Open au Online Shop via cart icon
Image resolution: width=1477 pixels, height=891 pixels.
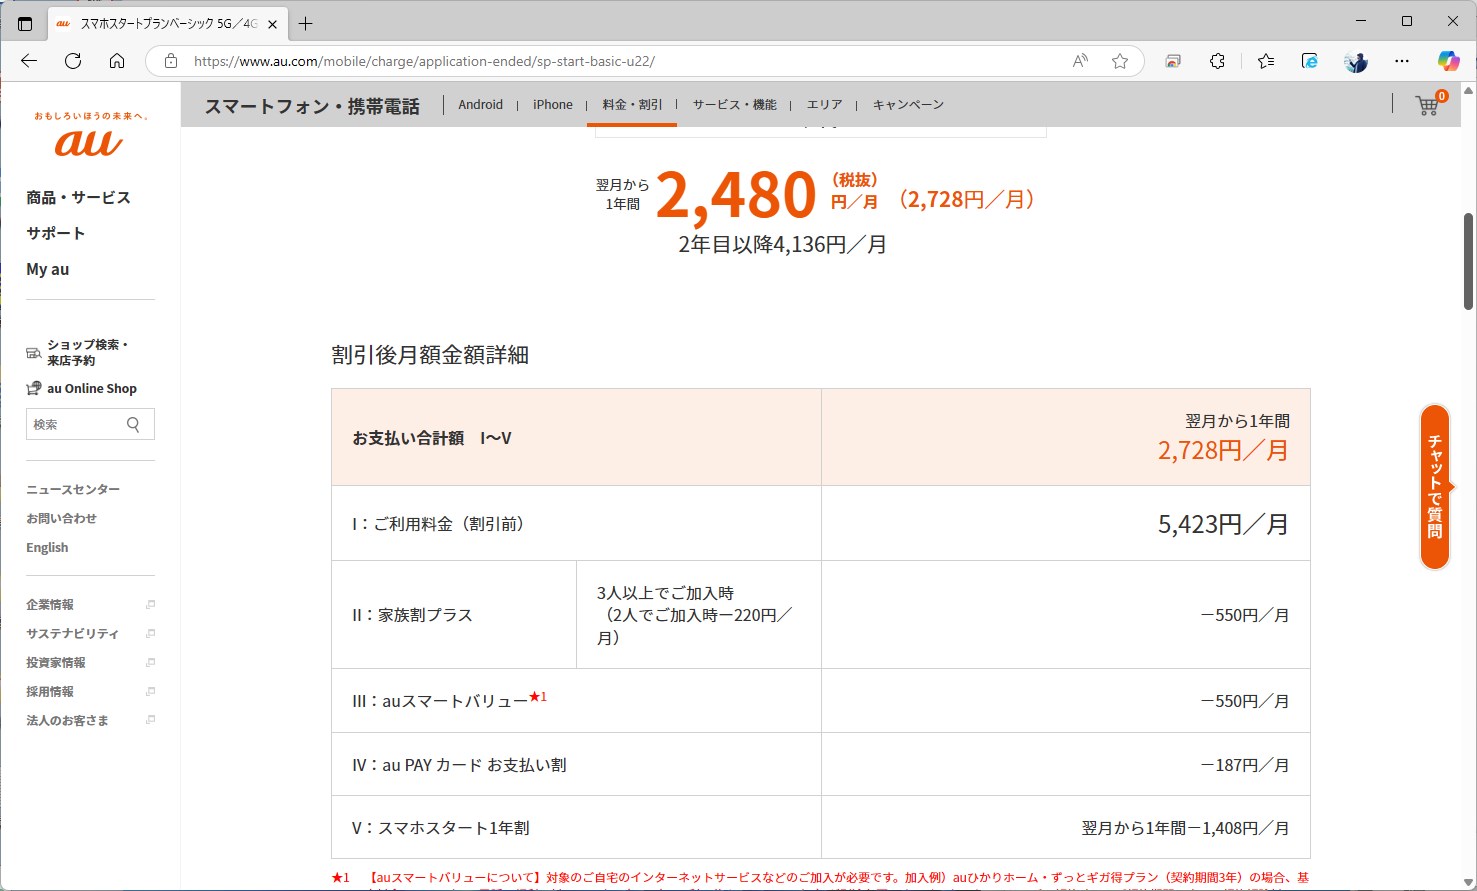pos(32,388)
